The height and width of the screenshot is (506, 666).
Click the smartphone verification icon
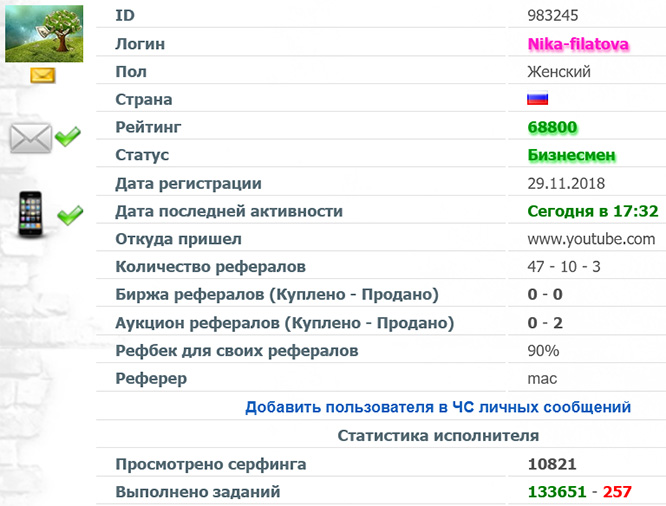(32, 214)
